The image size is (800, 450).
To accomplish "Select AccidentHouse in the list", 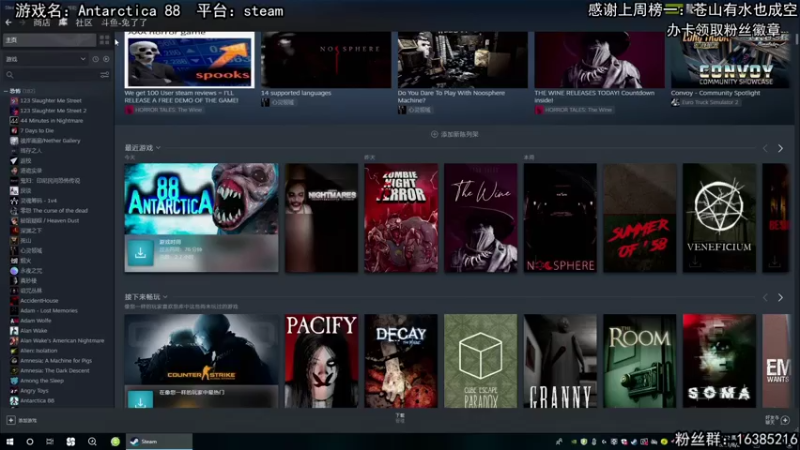I will click(39, 301).
